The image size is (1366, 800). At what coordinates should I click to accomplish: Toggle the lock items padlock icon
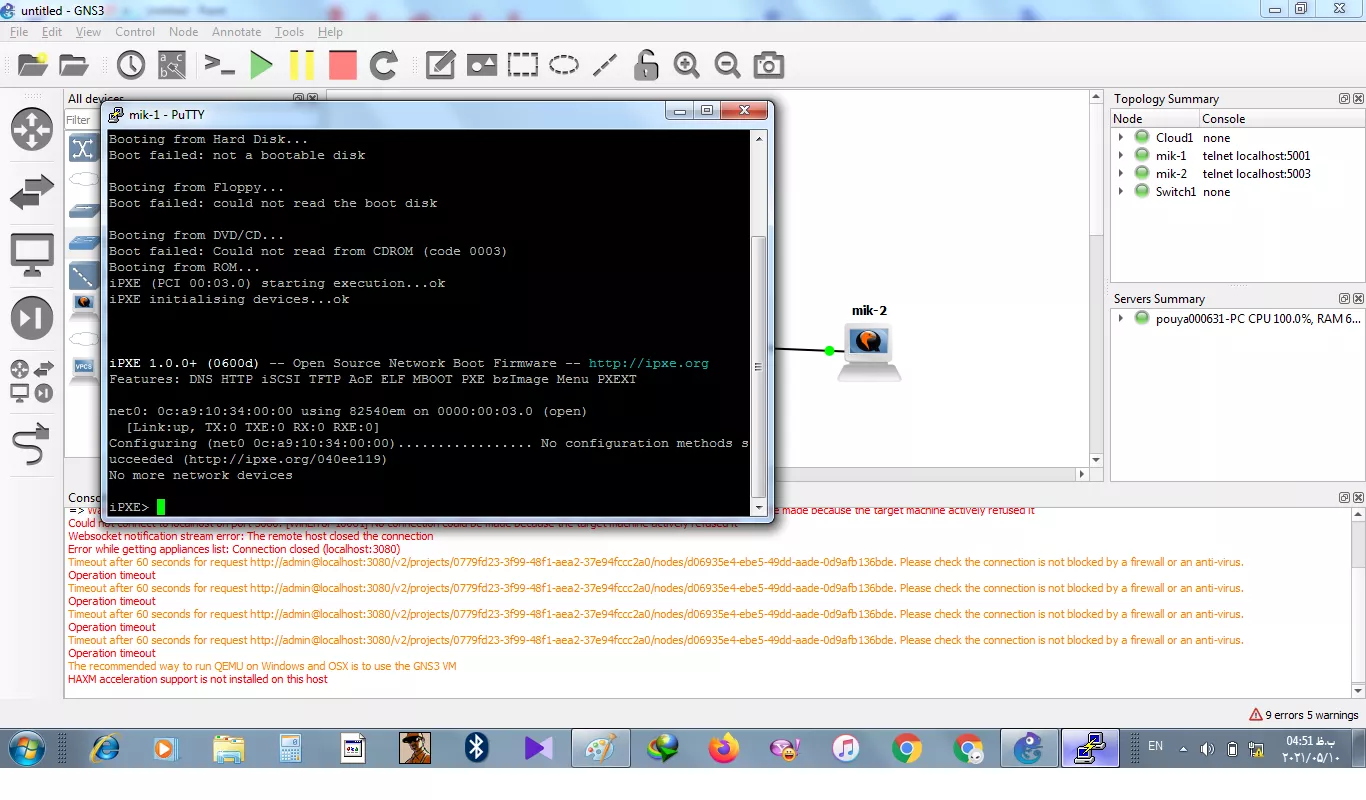pos(646,66)
